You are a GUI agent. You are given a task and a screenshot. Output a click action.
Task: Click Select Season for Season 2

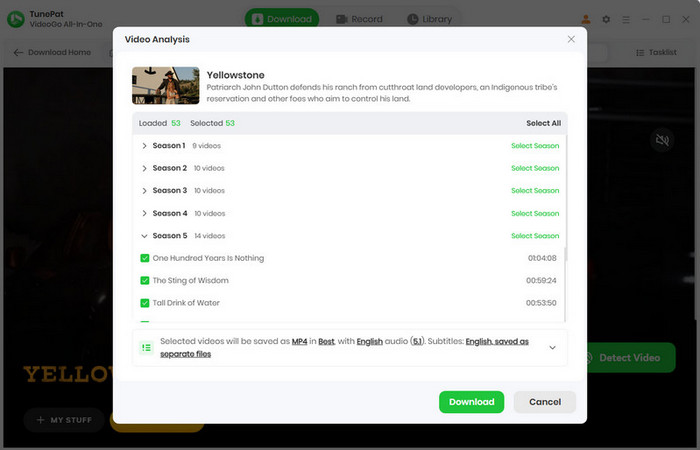pos(535,168)
